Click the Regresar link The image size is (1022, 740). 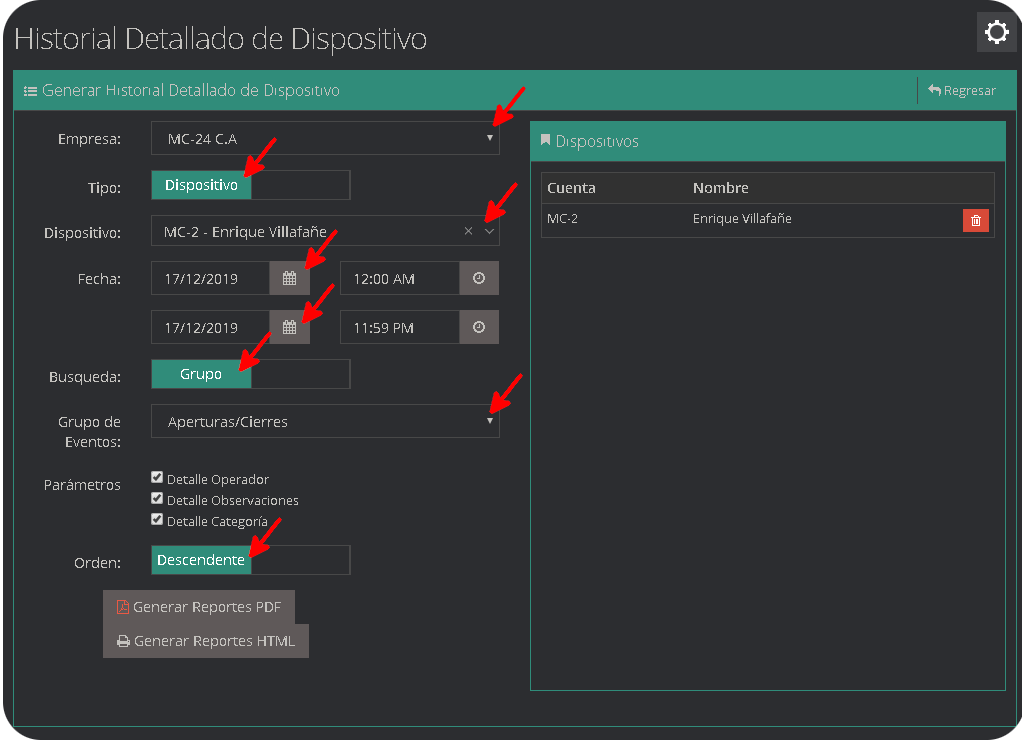coord(962,90)
